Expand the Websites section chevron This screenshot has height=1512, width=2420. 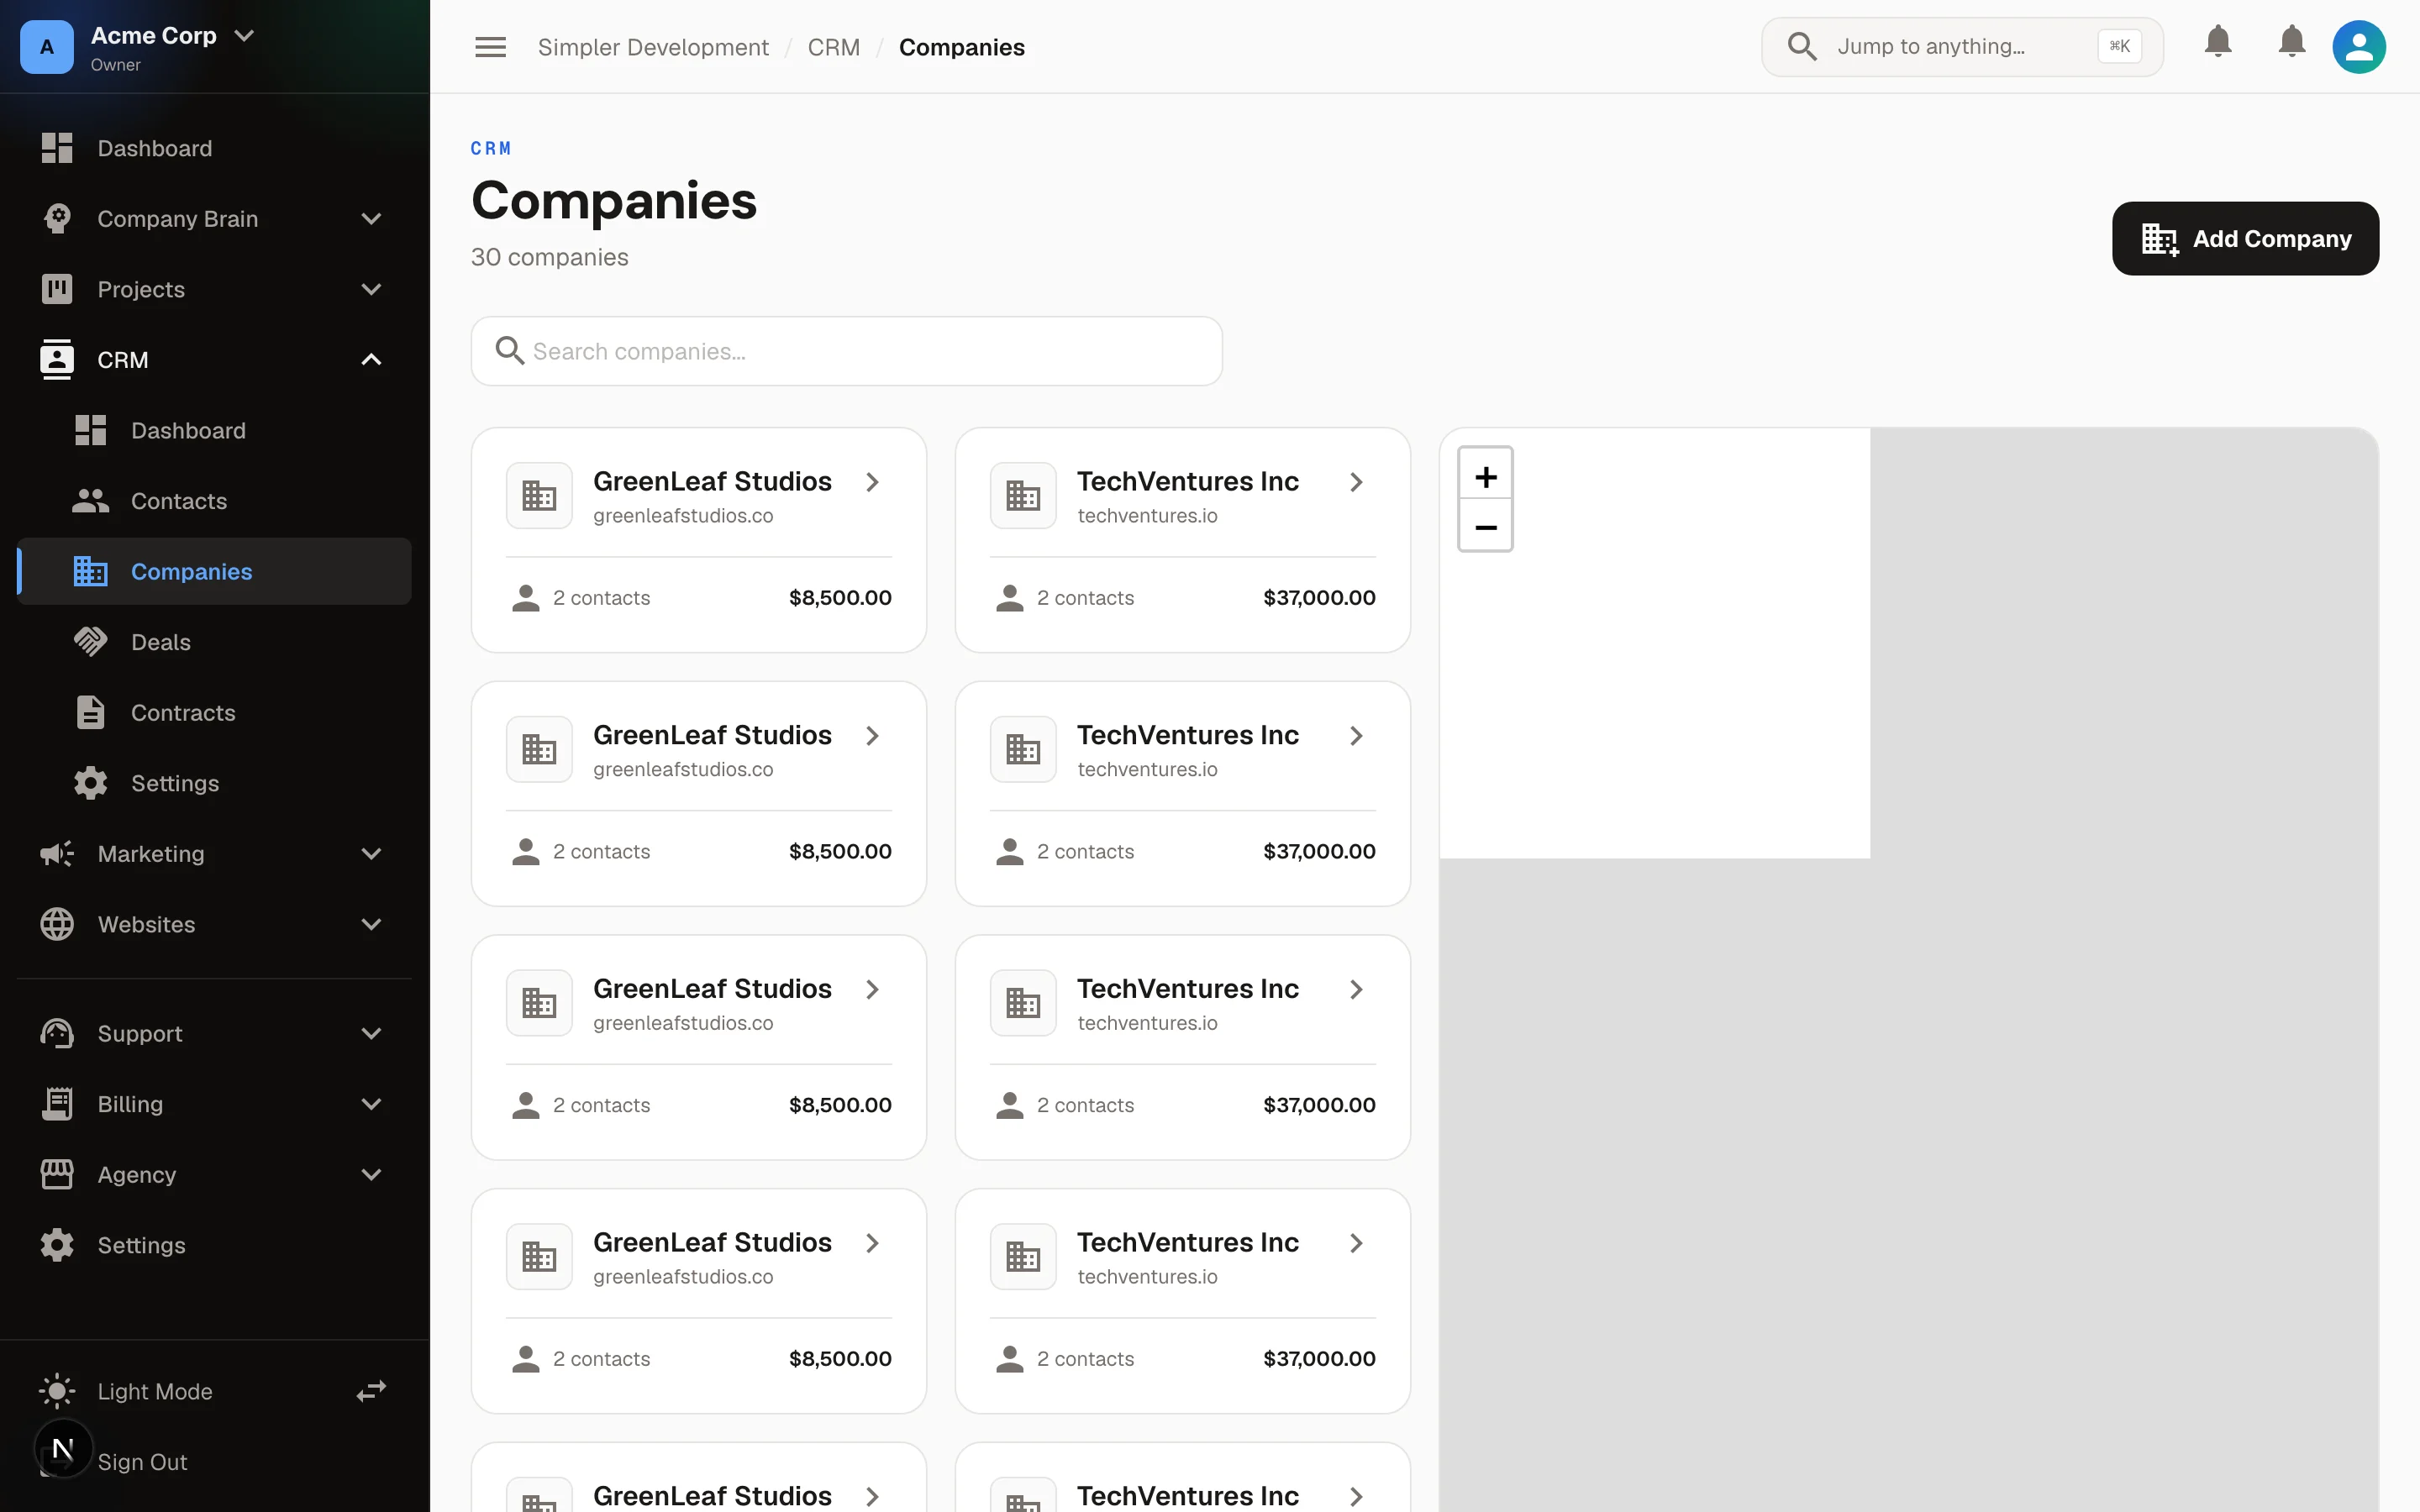pos(371,924)
